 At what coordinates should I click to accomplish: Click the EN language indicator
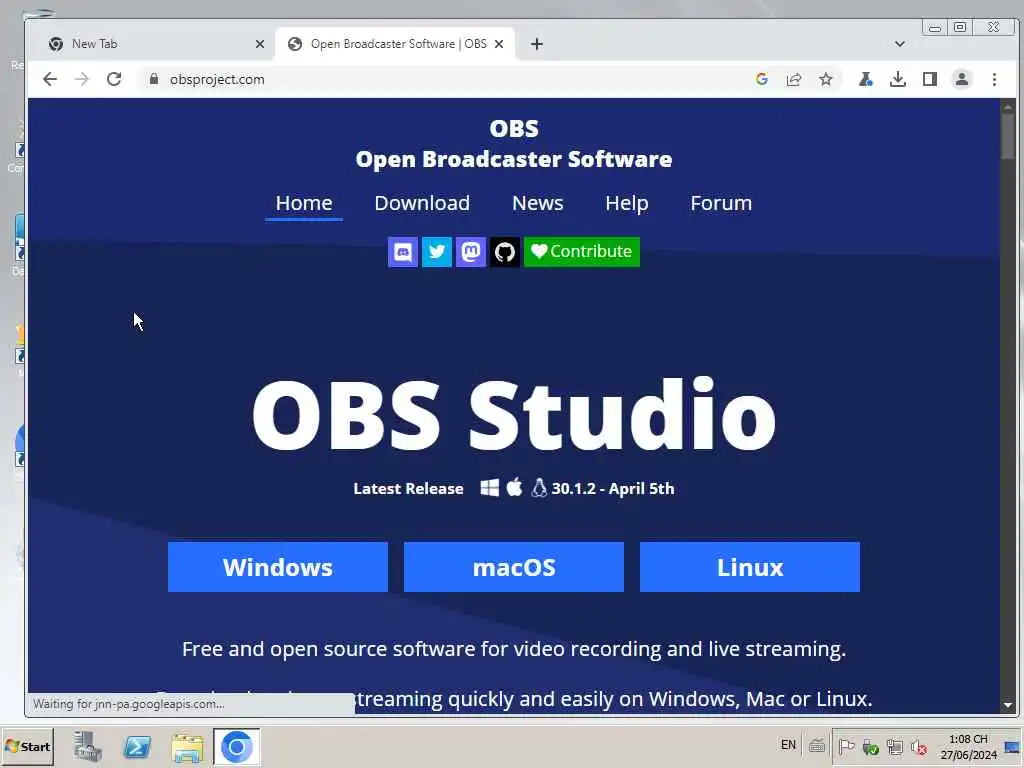coord(788,745)
